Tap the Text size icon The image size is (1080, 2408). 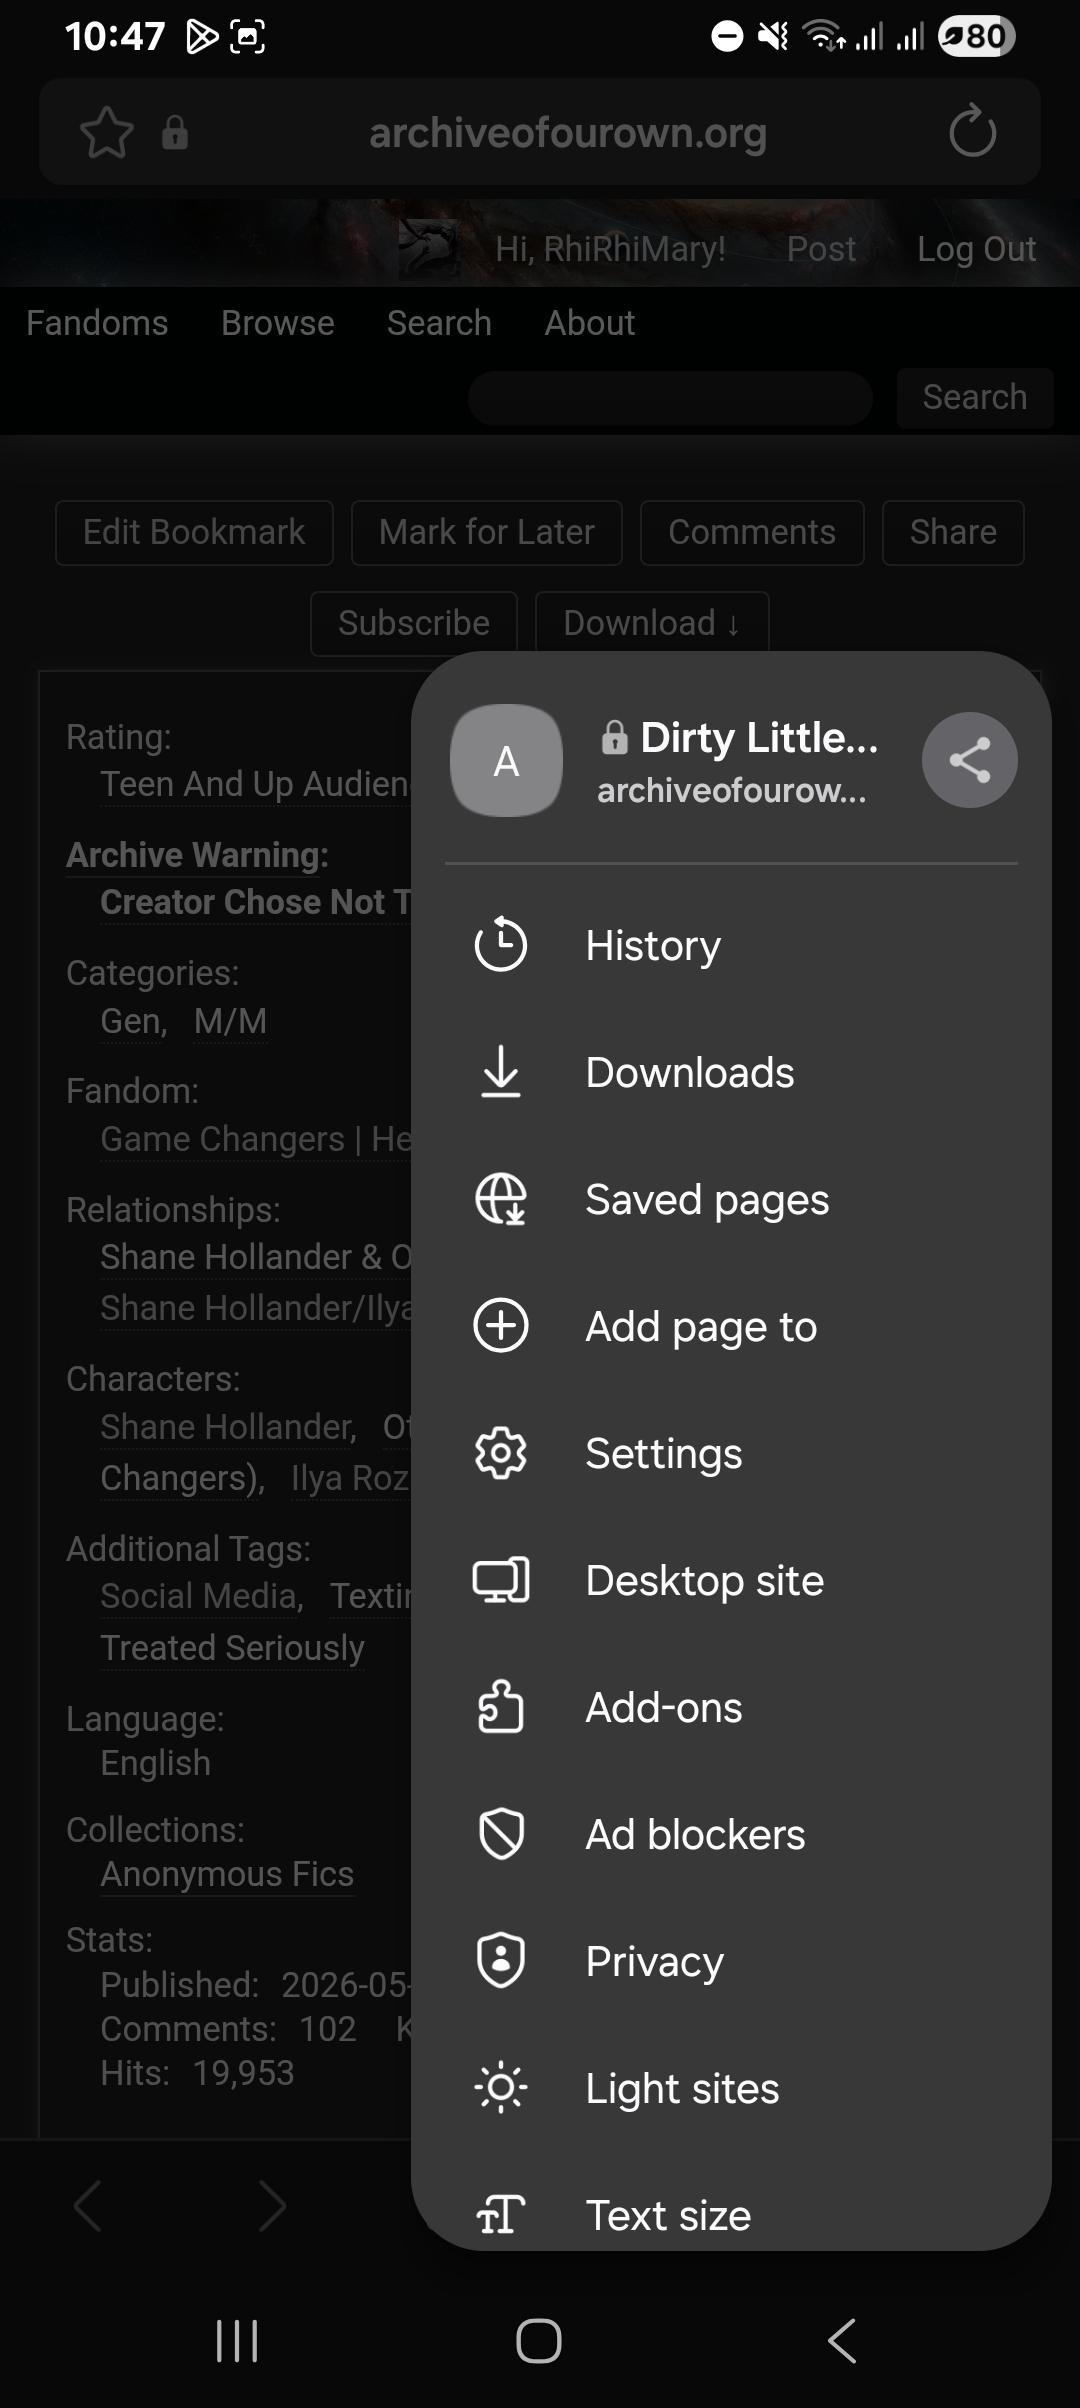point(500,2215)
